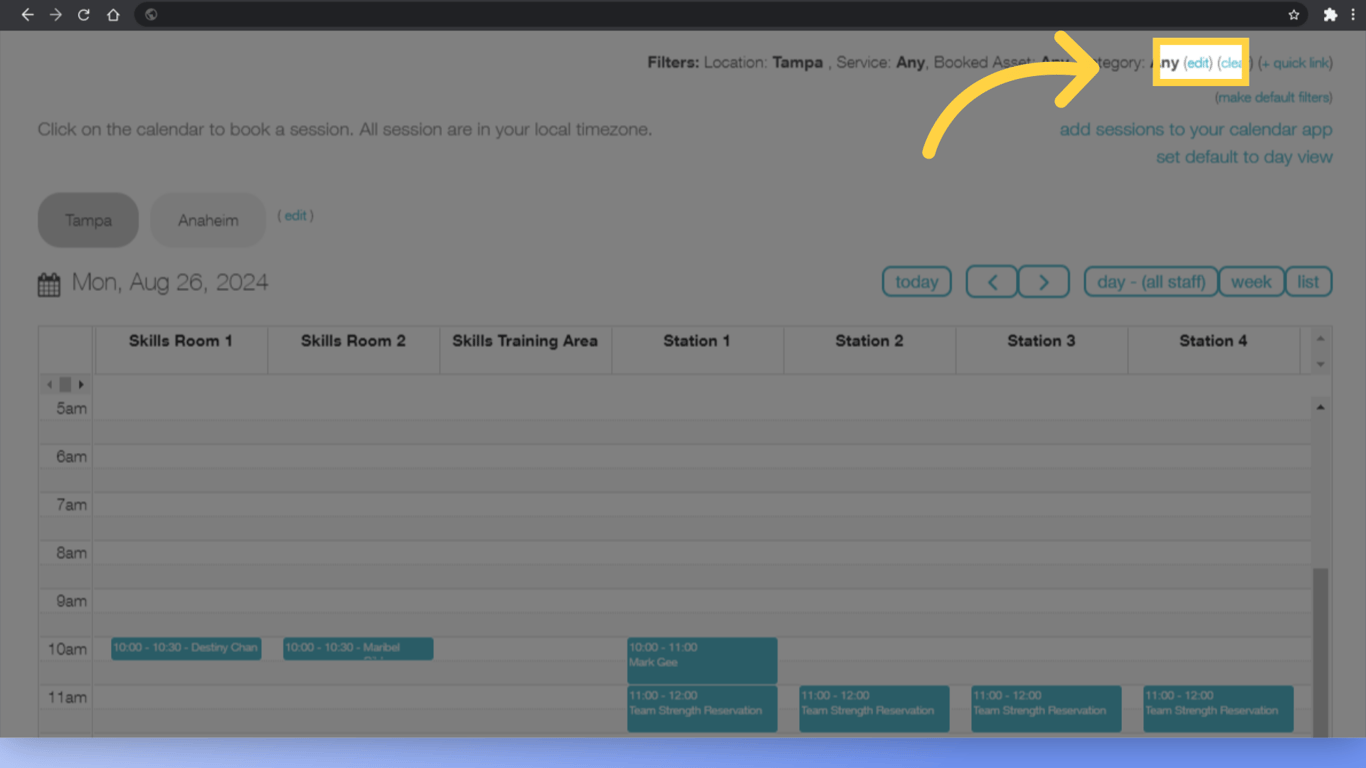Jump to today with the today button

tap(916, 281)
